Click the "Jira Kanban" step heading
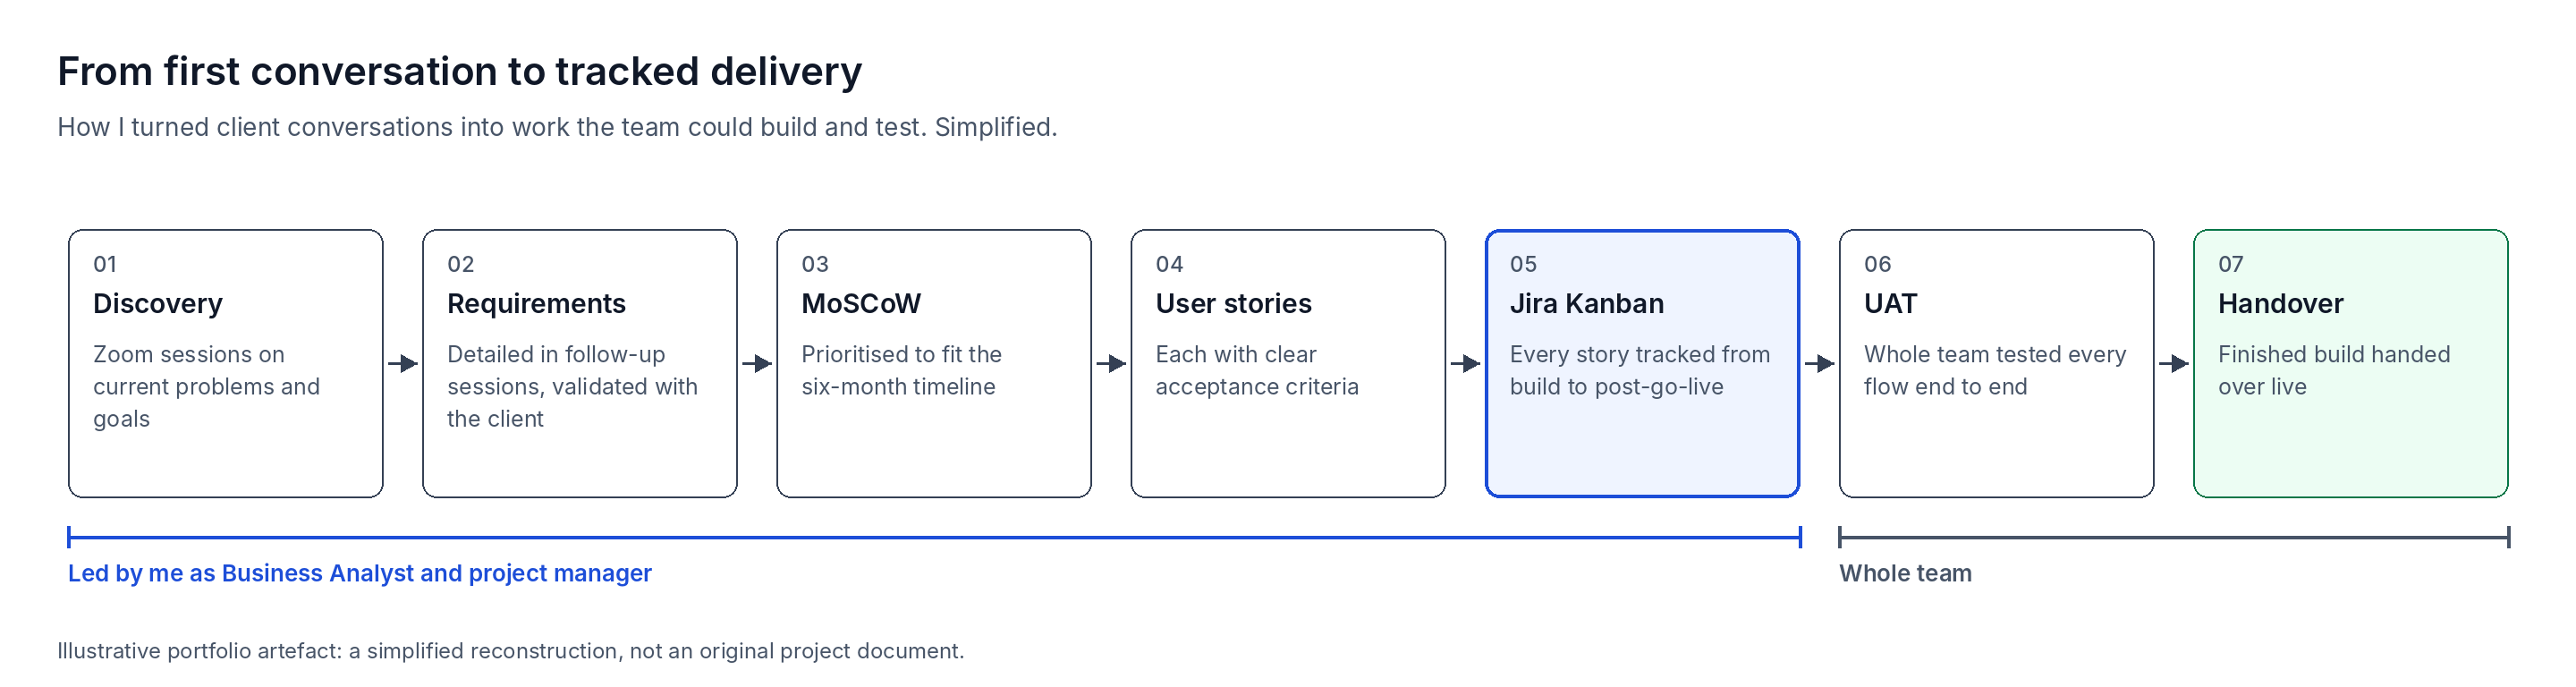2576x687 pixels. [x=1587, y=303]
